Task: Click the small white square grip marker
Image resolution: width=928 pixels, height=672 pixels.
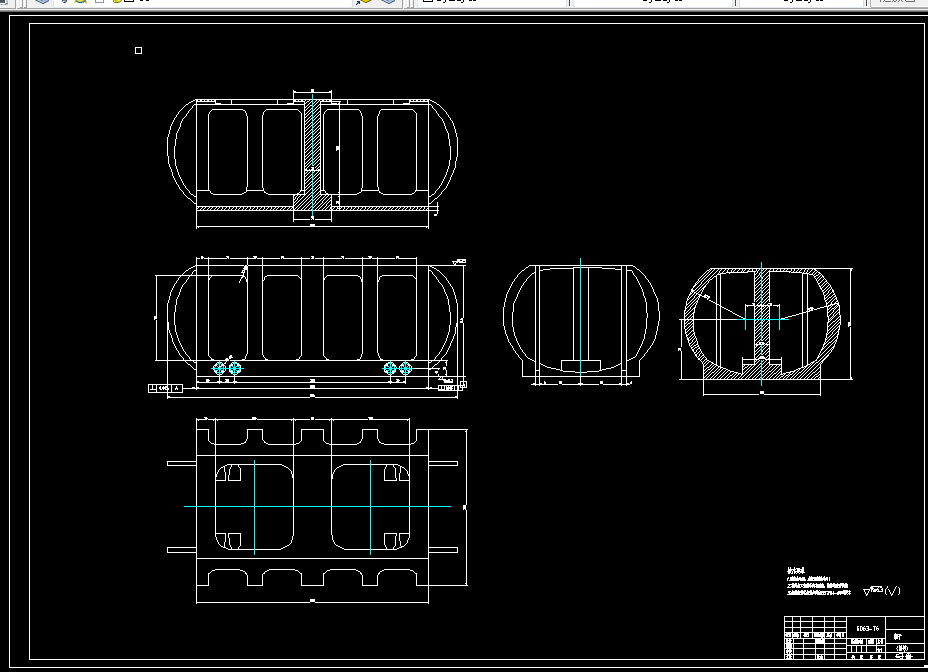Action: point(138,50)
